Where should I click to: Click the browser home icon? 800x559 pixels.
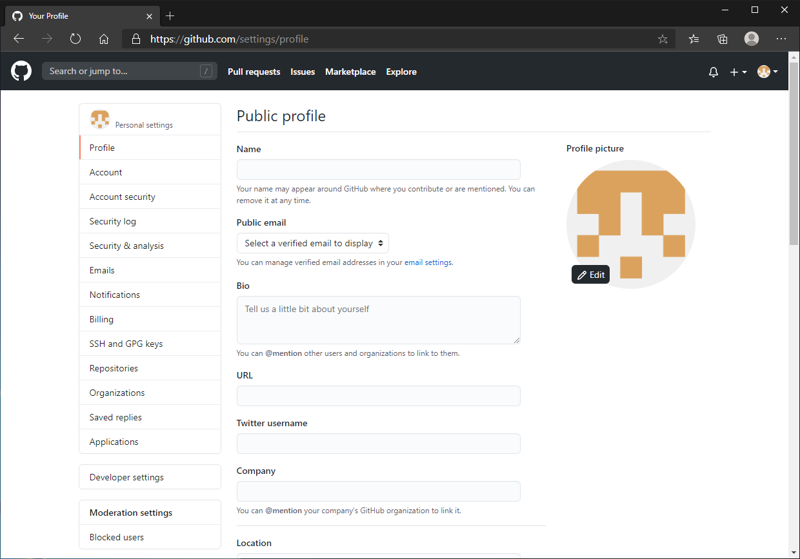pyautogui.click(x=104, y=39)
